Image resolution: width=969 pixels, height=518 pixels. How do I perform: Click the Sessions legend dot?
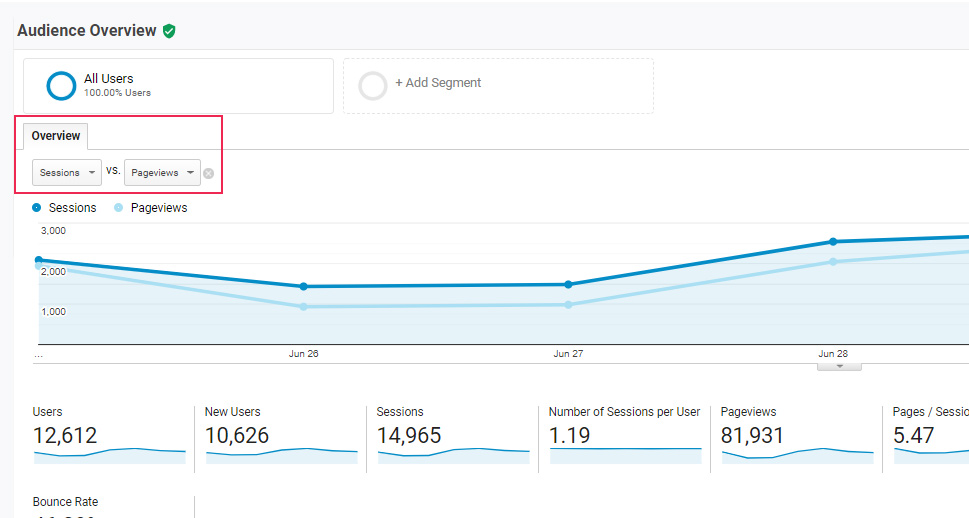click(36, 208)
